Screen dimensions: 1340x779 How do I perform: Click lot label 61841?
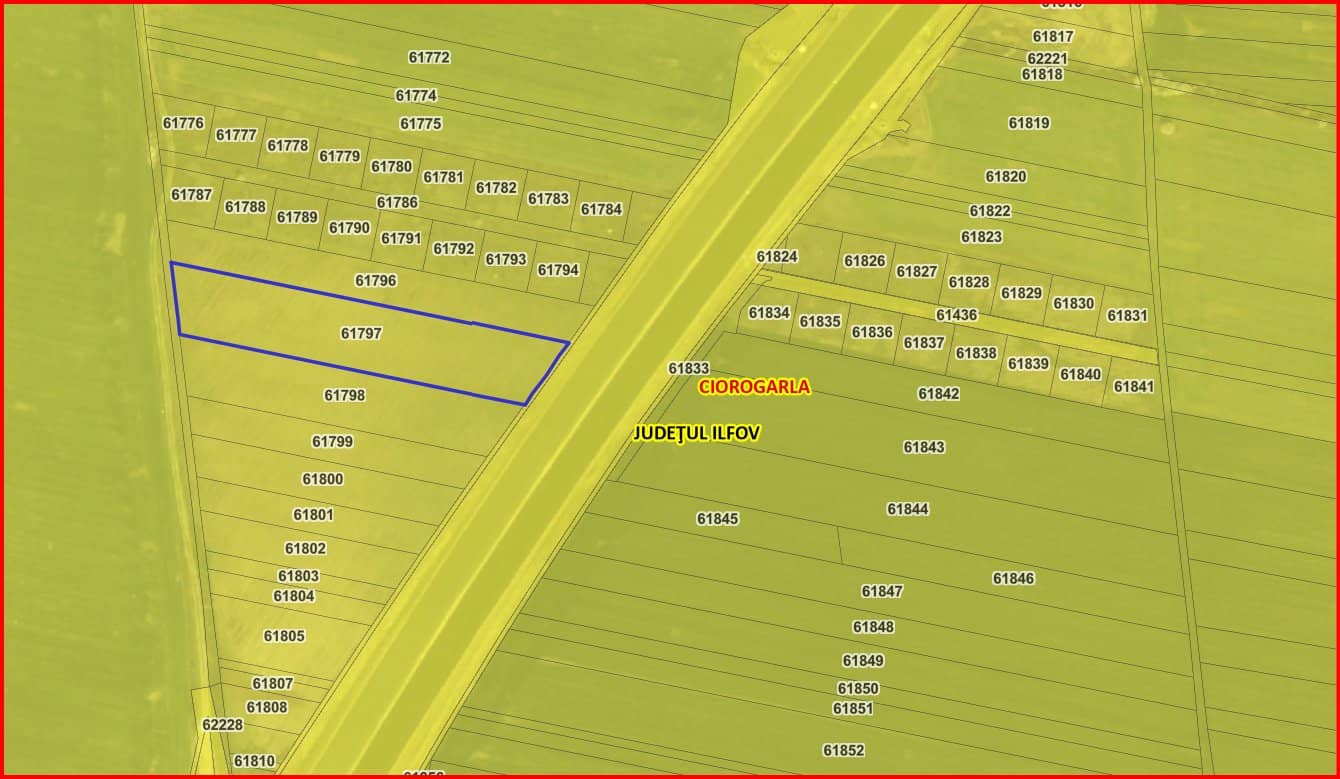(1133, 386)
